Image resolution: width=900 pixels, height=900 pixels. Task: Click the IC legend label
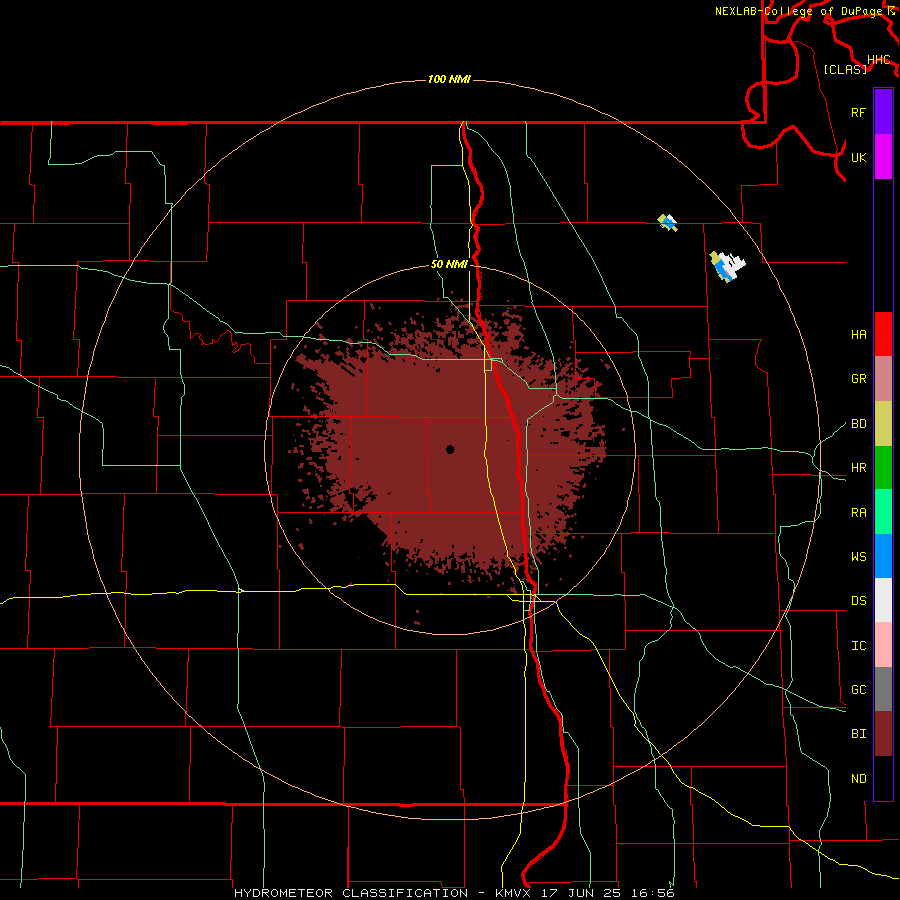[x=859, y=646]
